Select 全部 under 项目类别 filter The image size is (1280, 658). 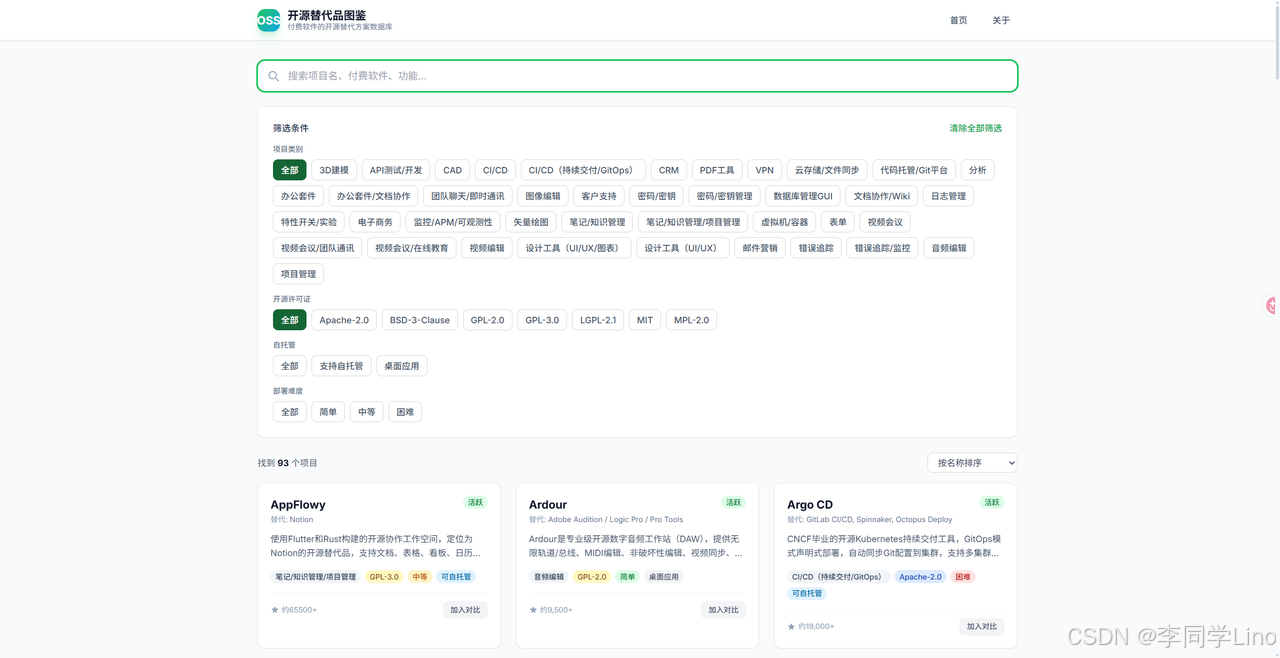pyautogui.click(x=290, y=170)
